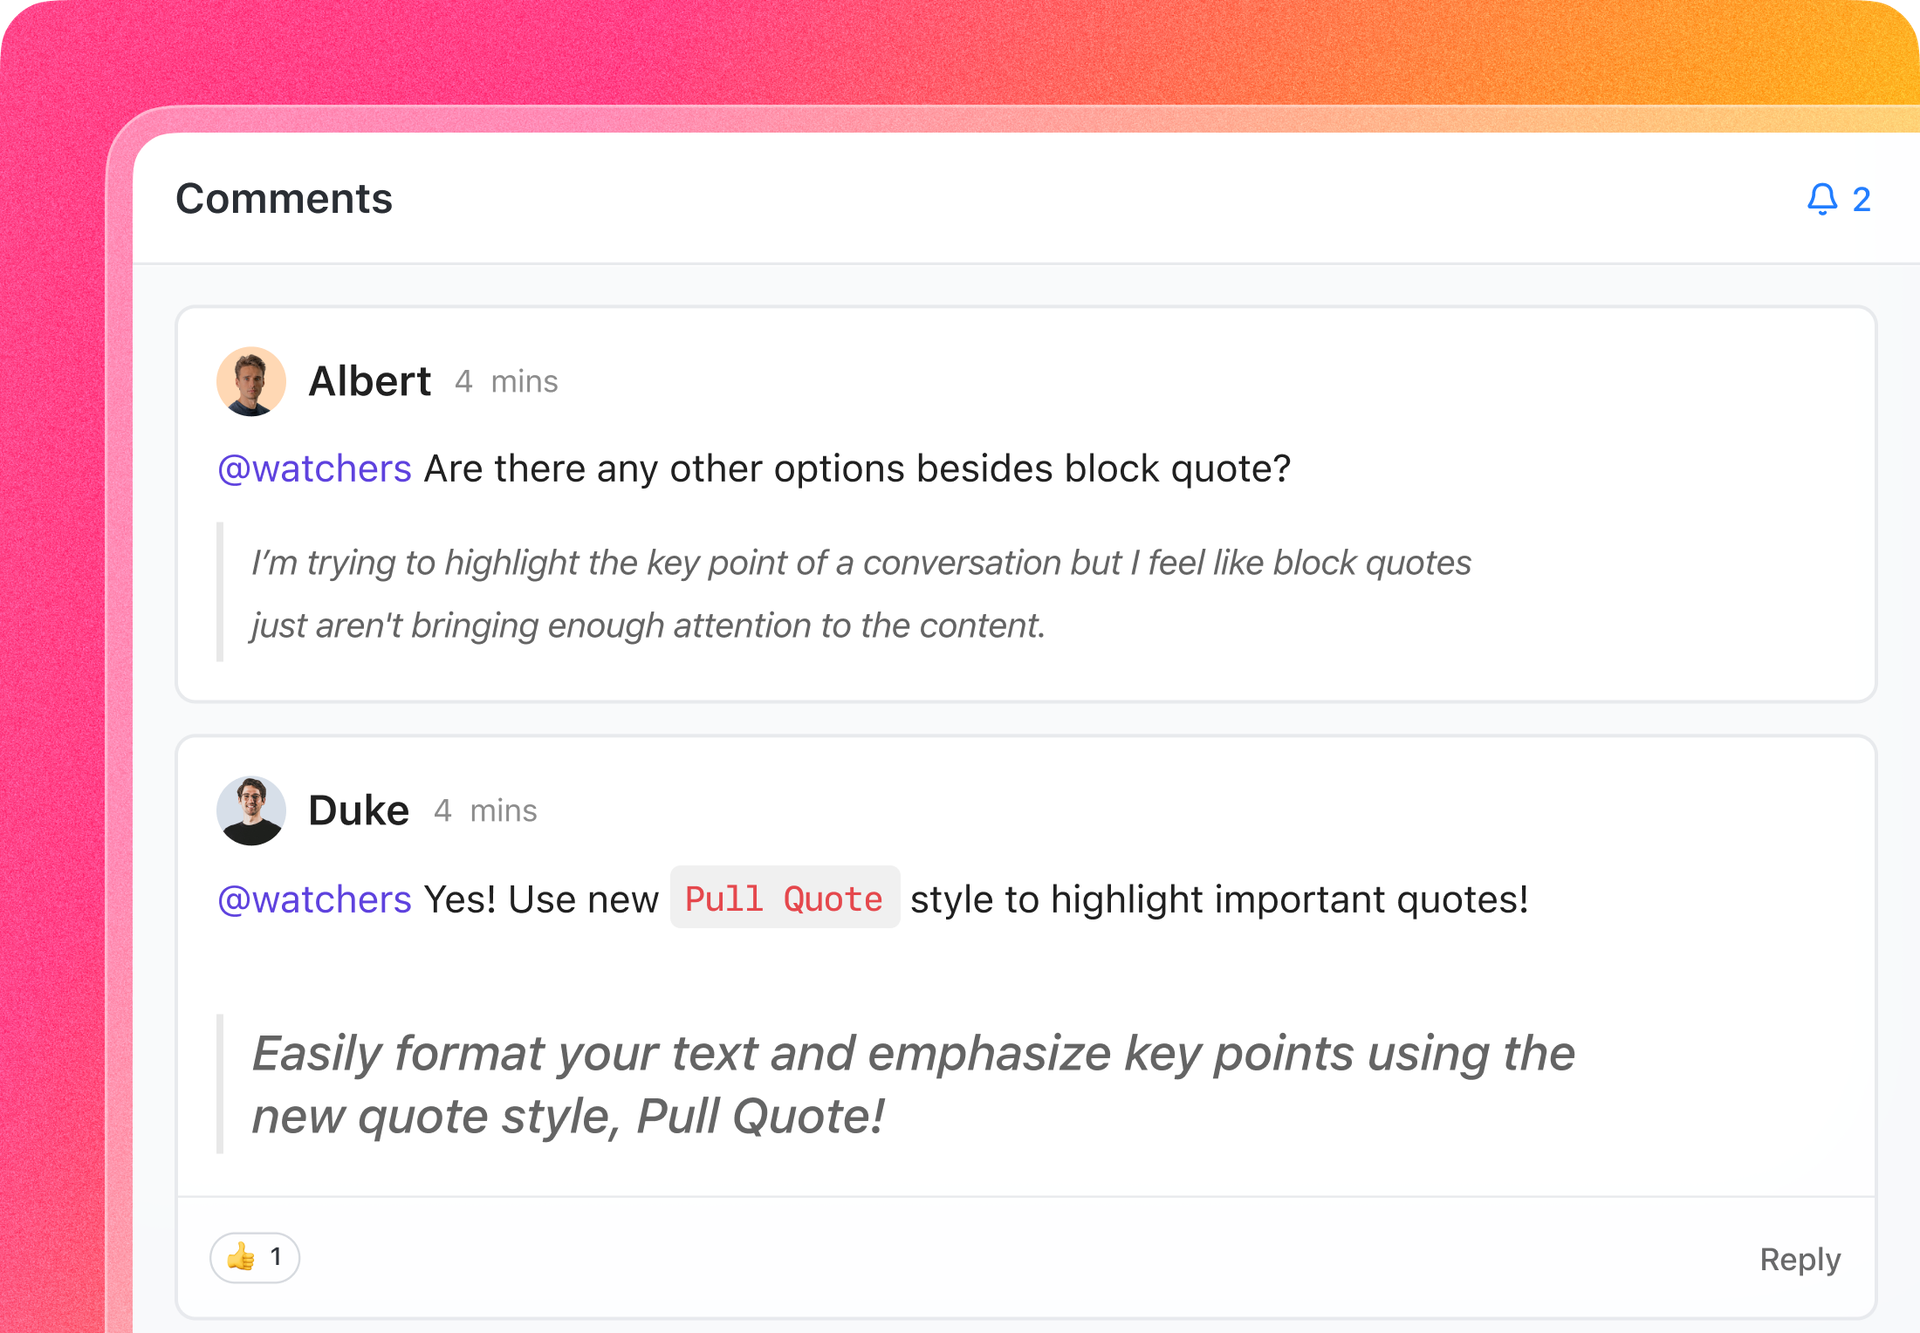This screenshot has height=1333, width=1920.
Task: Click the Duke author name
Action: [358, 810]
